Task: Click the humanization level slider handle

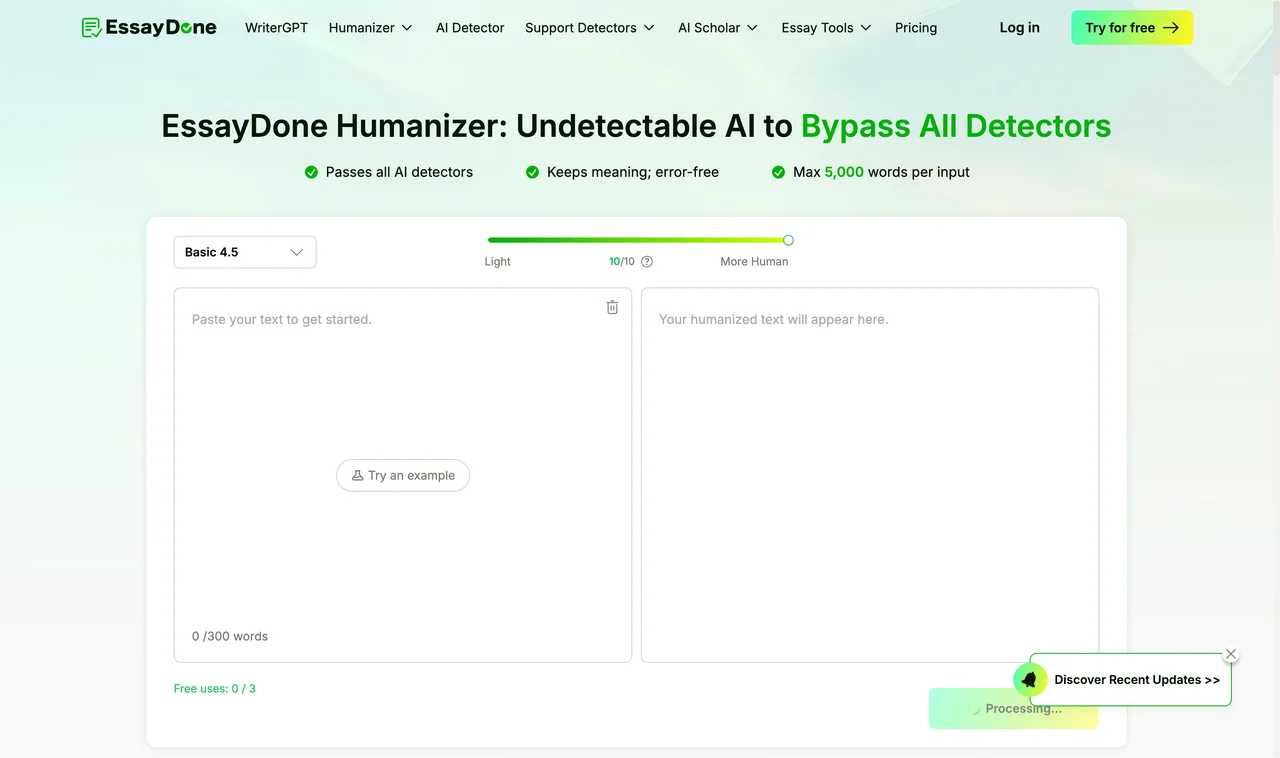Action: tap(788, 240)
